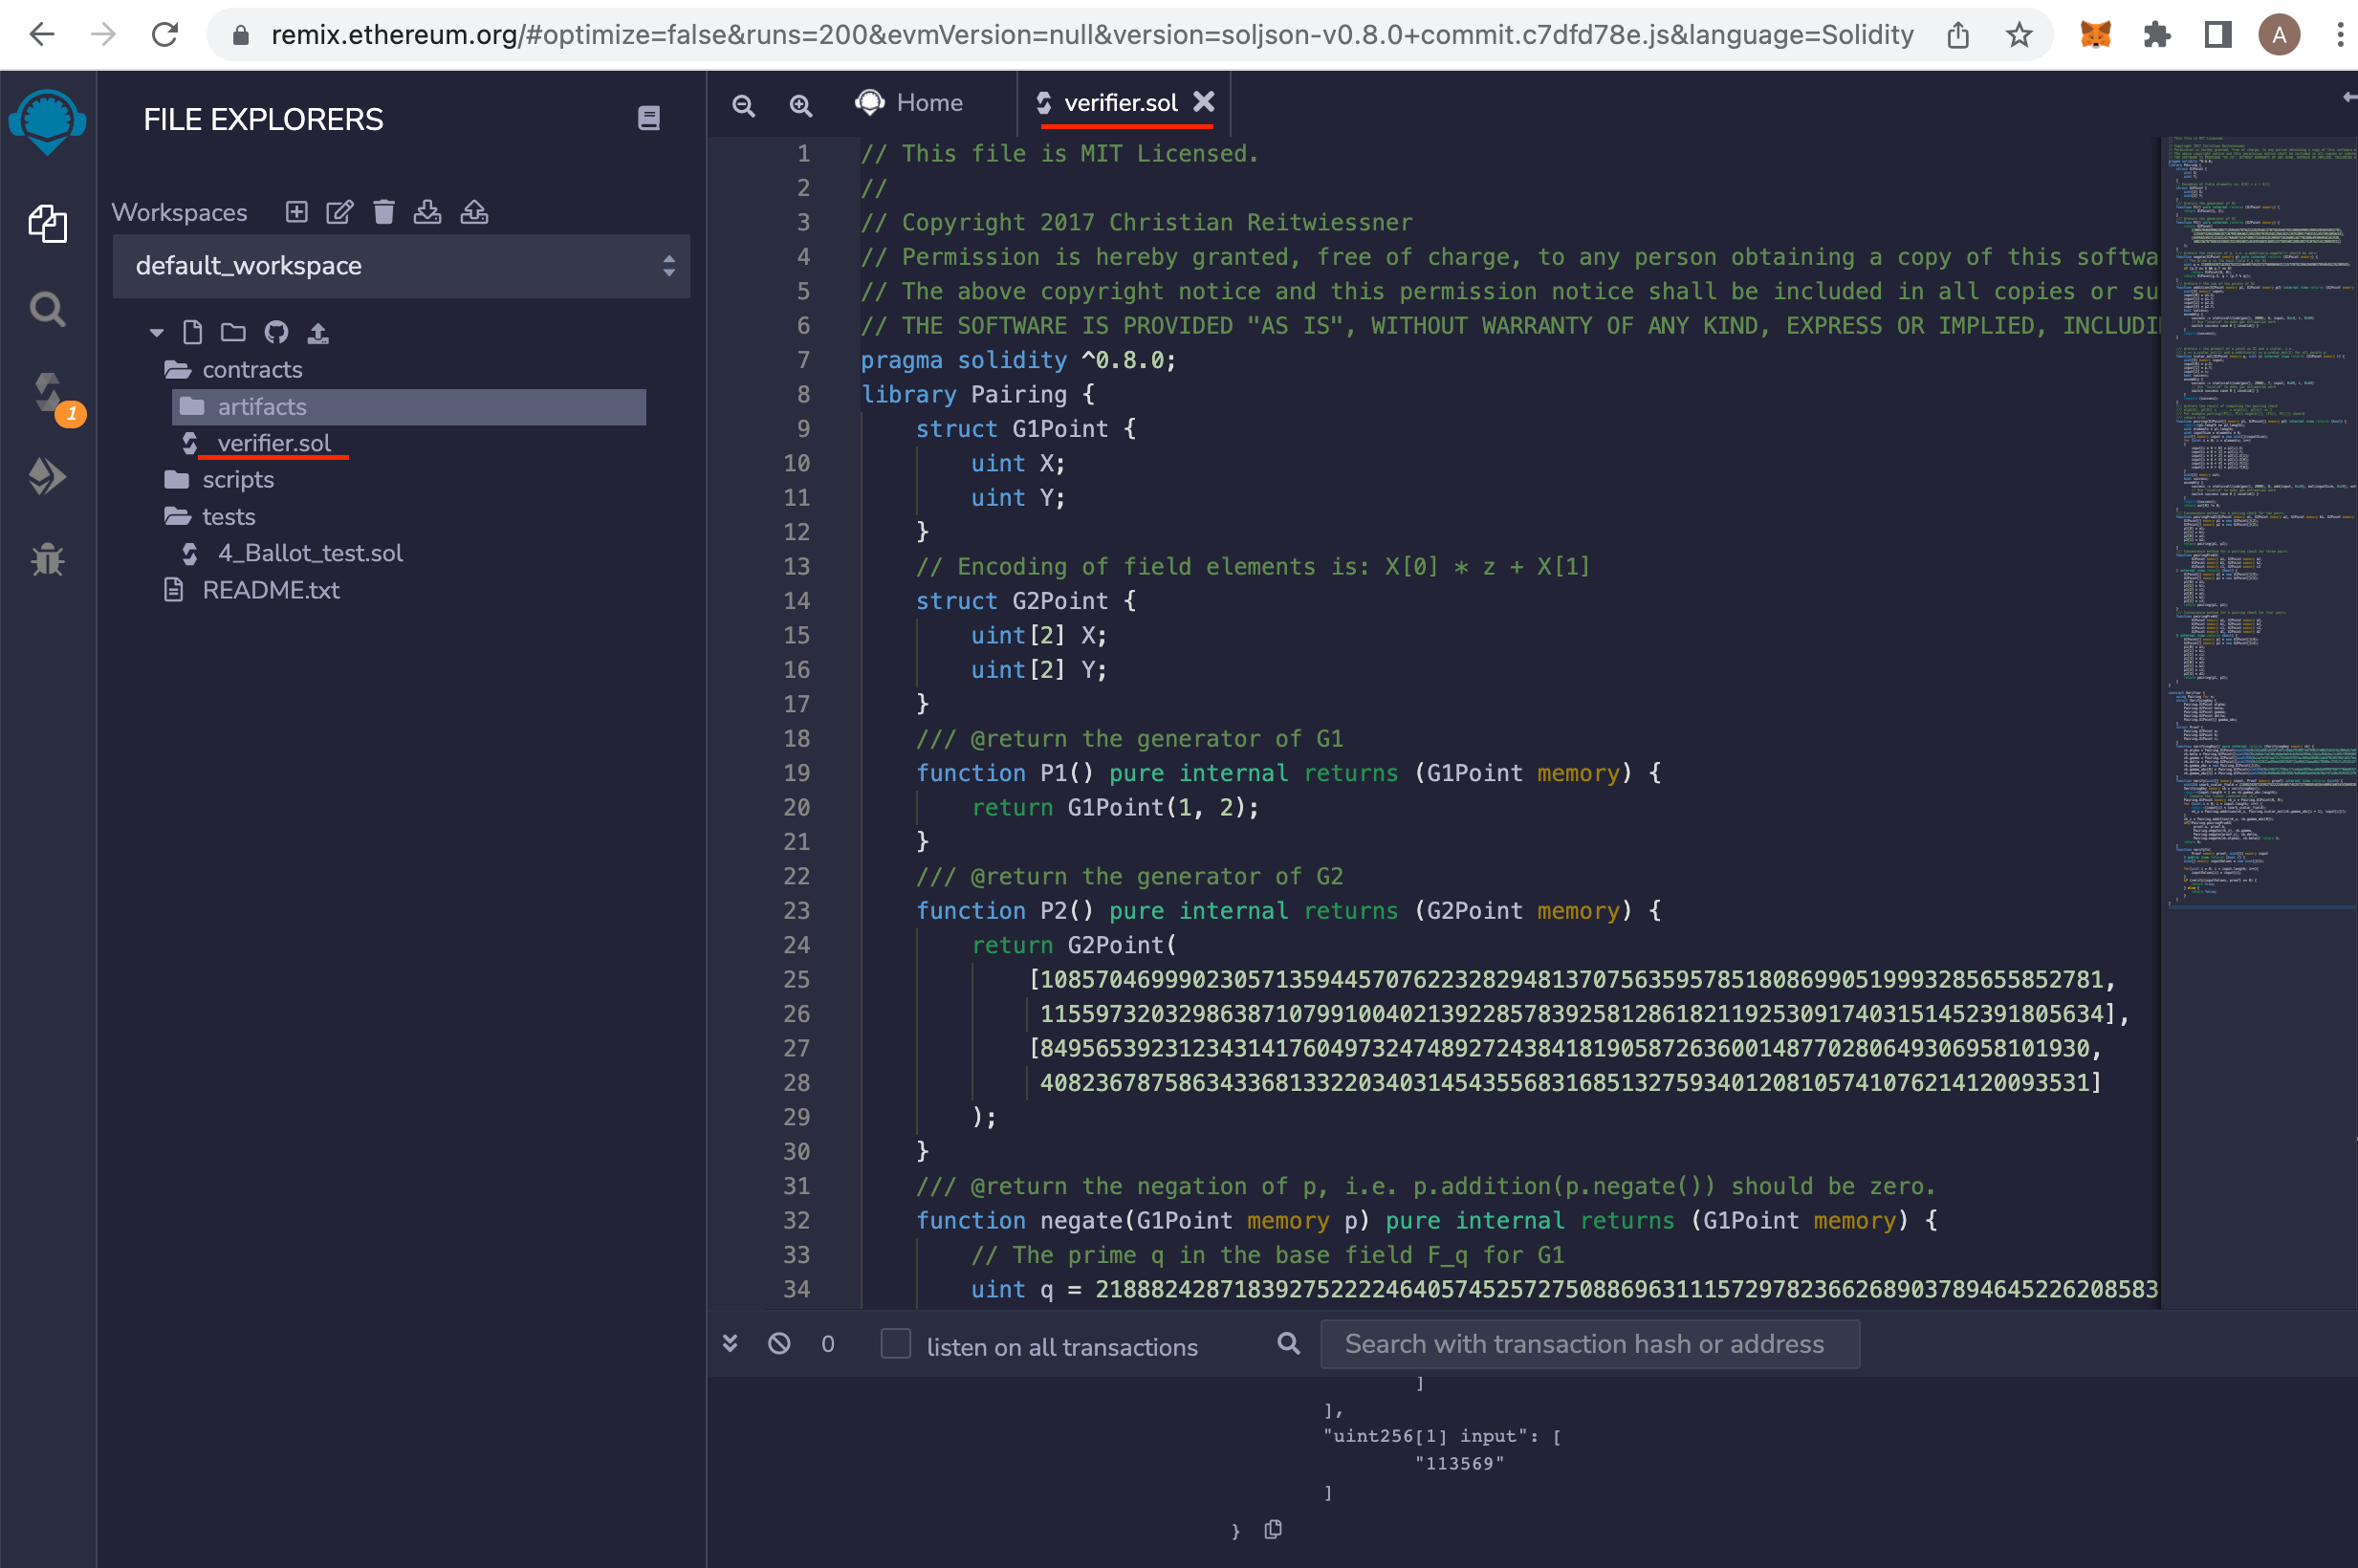The image size is (2358, 1568).
Task: Close the verifier.sol tab
Action: [x=1203, y=102]
